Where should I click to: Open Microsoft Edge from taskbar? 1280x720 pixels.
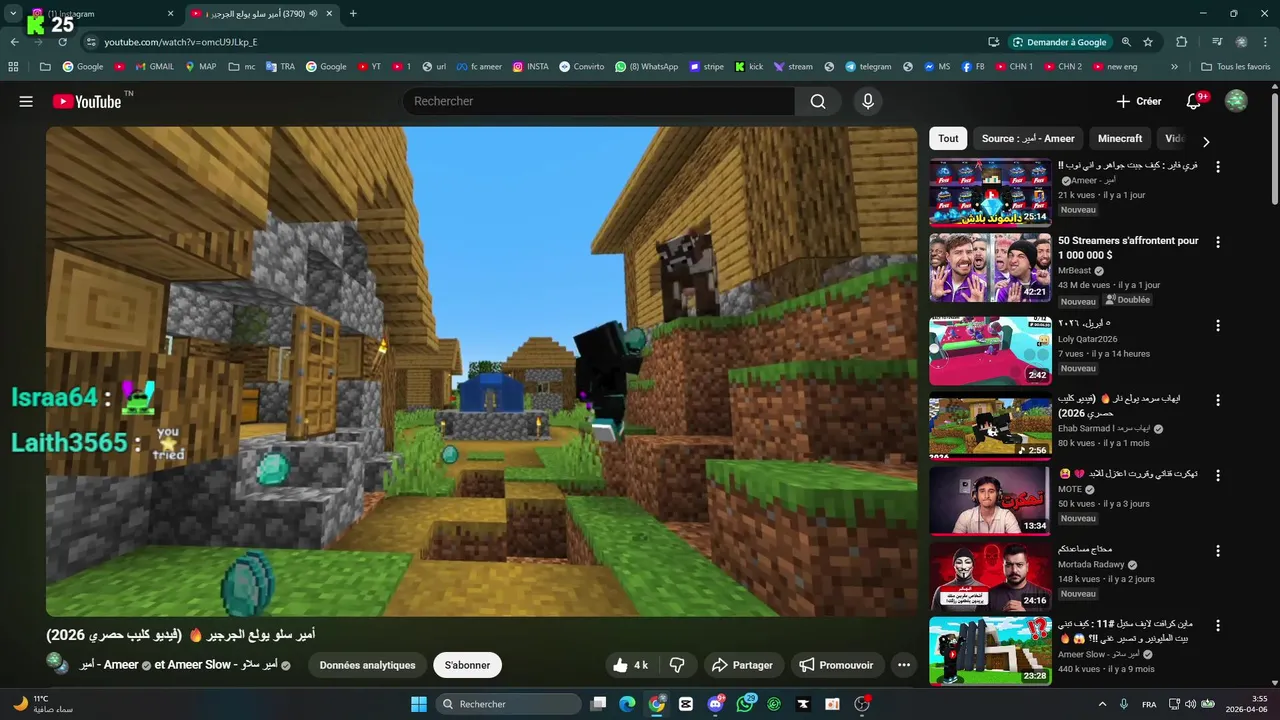627,704
